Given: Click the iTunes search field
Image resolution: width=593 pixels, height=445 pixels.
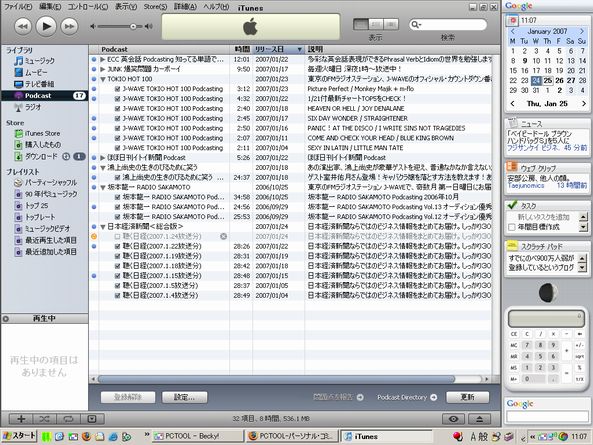Looking at the screenshot, I should (x=448, y=25).
